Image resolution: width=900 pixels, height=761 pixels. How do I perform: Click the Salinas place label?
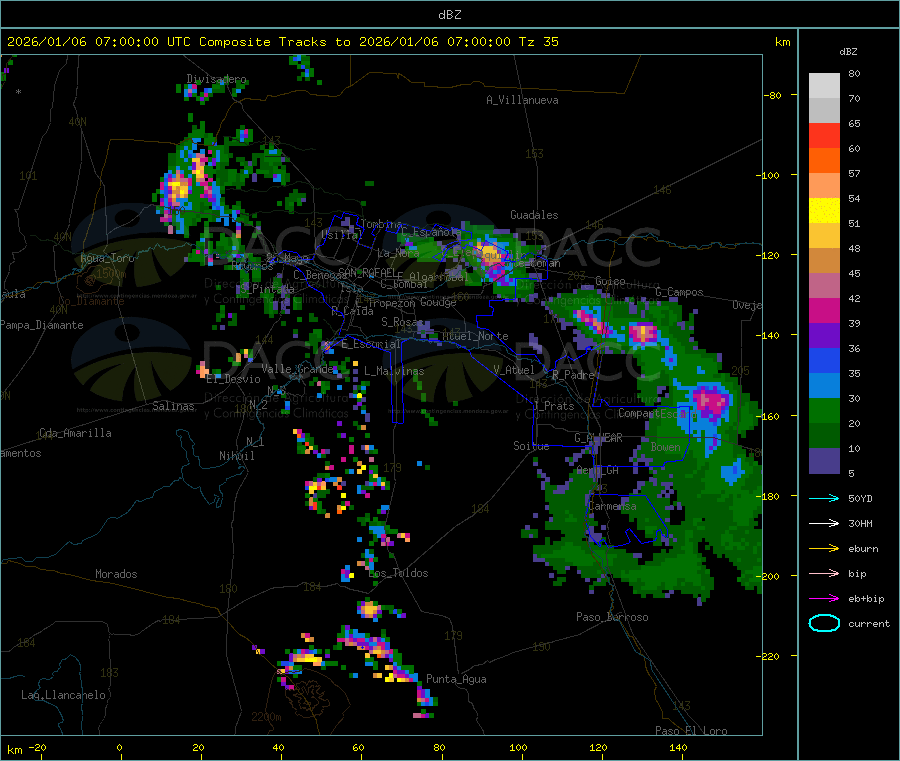coord(173,406)
